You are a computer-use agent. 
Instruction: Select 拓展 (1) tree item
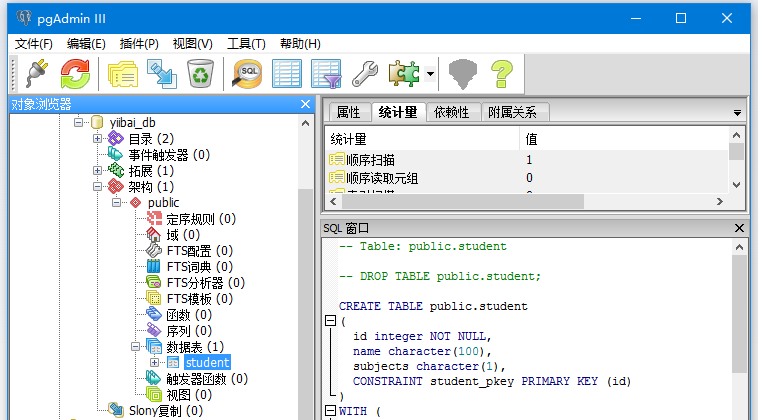tap(151, 171)
